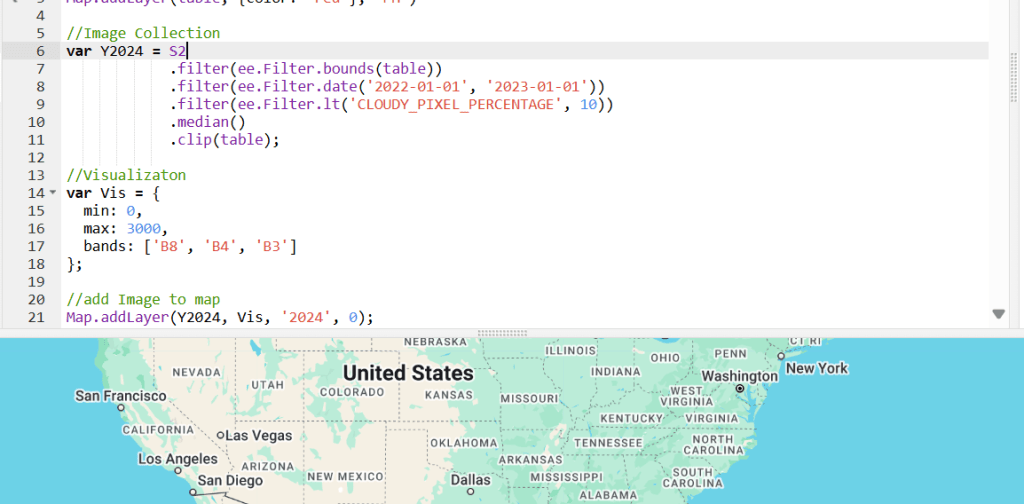
Task: Click the Washington capital marker on map
Action: coord(740,388)
